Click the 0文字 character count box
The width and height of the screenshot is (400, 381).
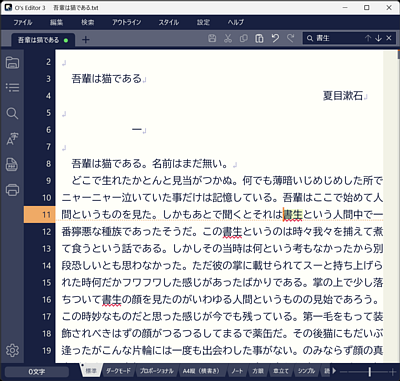[x=37, y=372]
